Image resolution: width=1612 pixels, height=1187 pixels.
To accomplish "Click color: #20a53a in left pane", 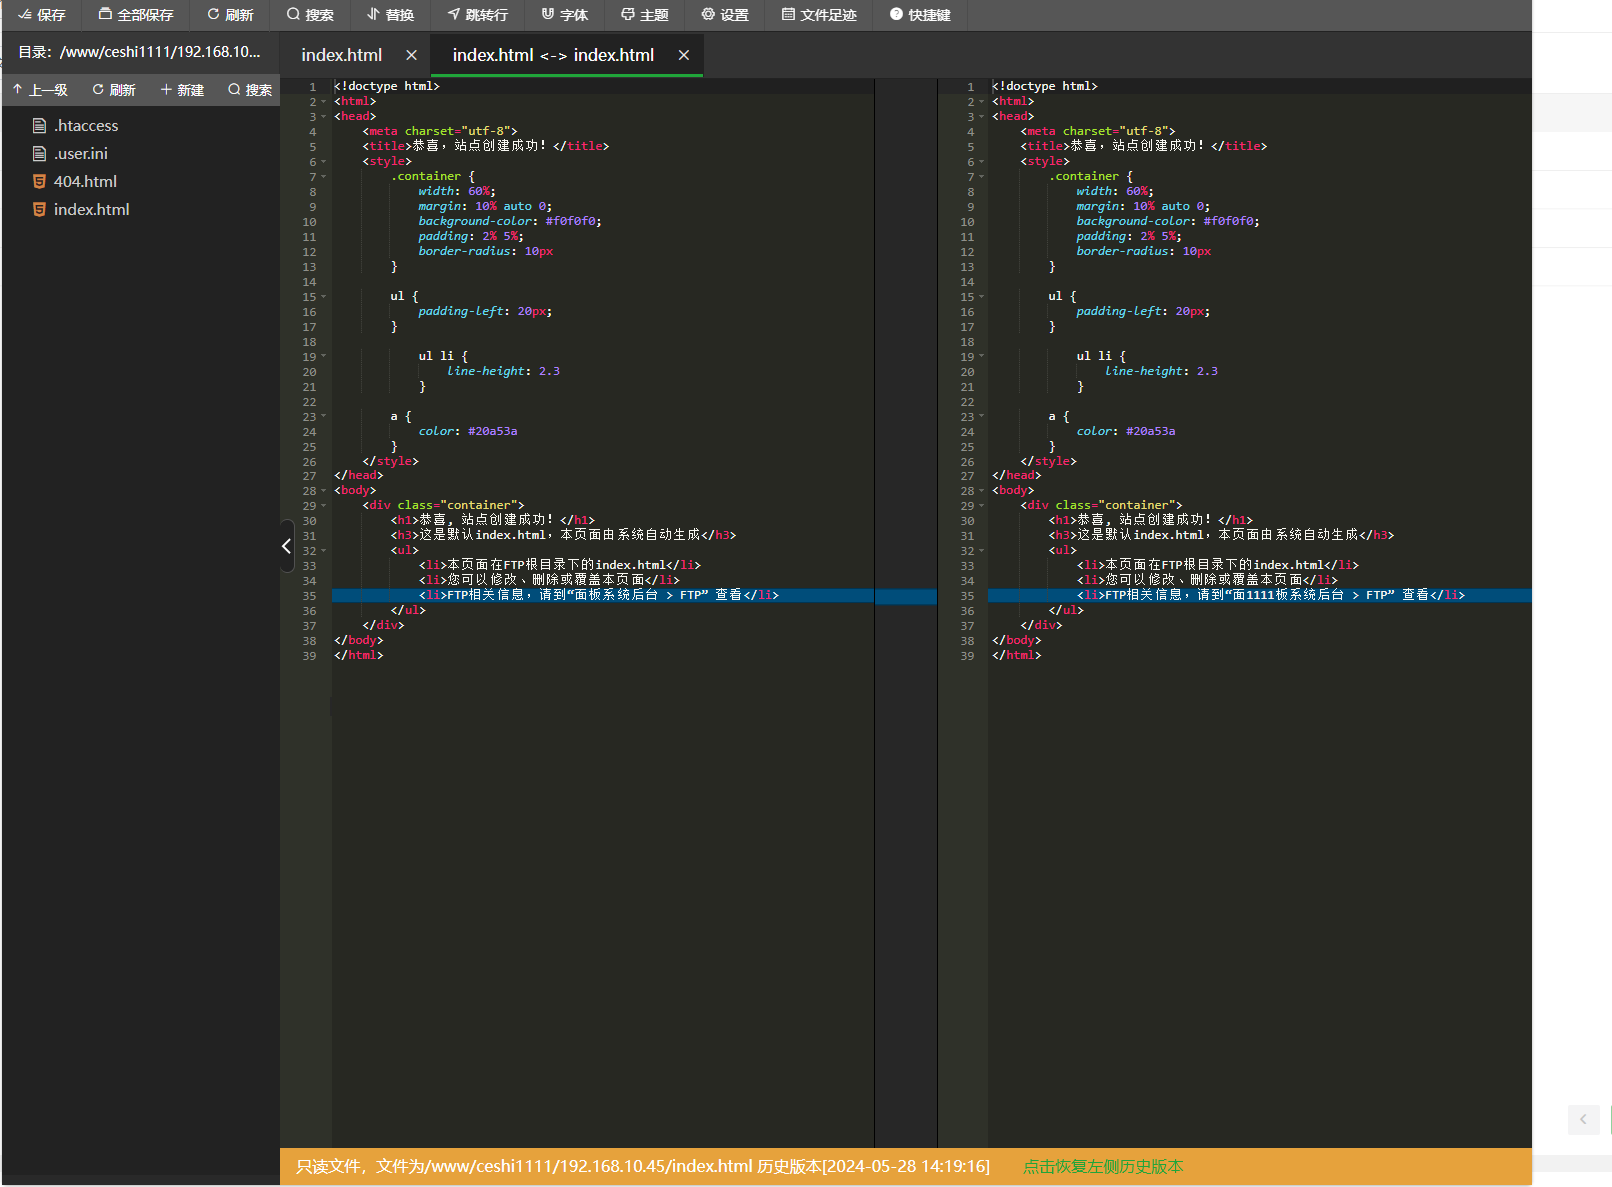I will 468,431.
